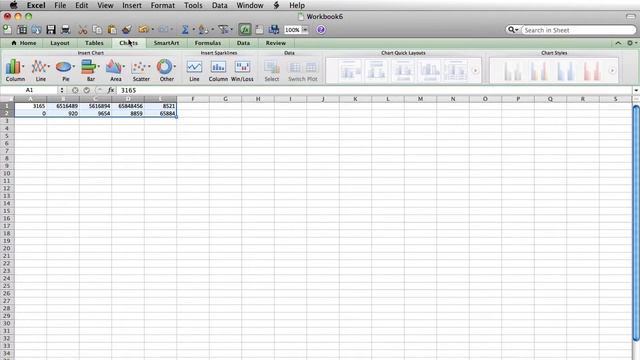Screen dimensions: 640x360
Task: Select cell containing 65848456
Action: (x=128, y=106)
